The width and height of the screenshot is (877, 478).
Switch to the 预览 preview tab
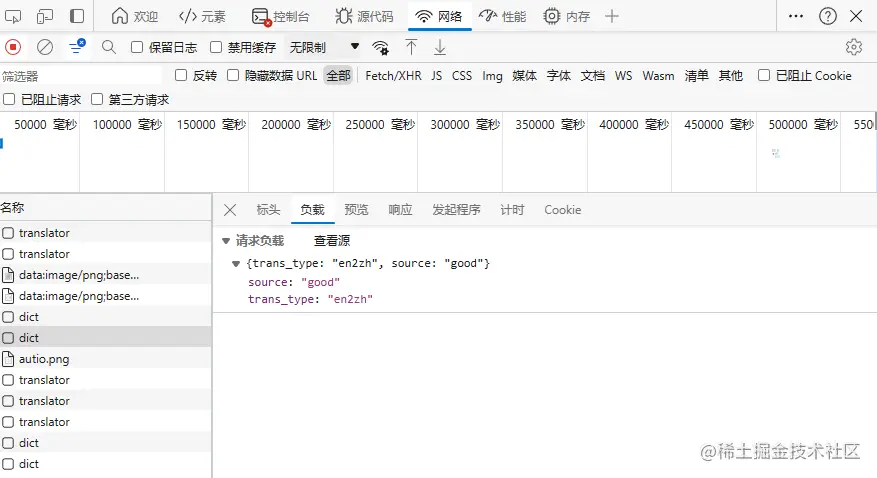point(356,210)
